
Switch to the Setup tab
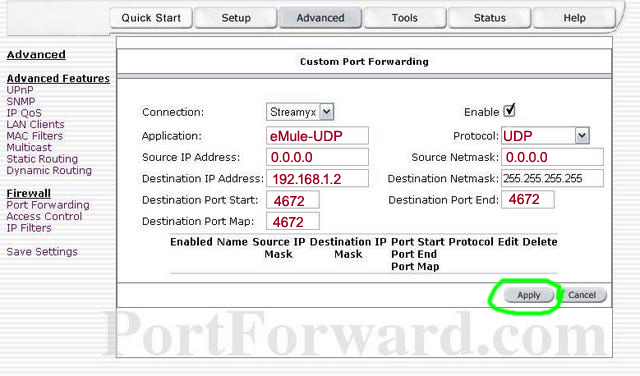(x=236, y=18)
